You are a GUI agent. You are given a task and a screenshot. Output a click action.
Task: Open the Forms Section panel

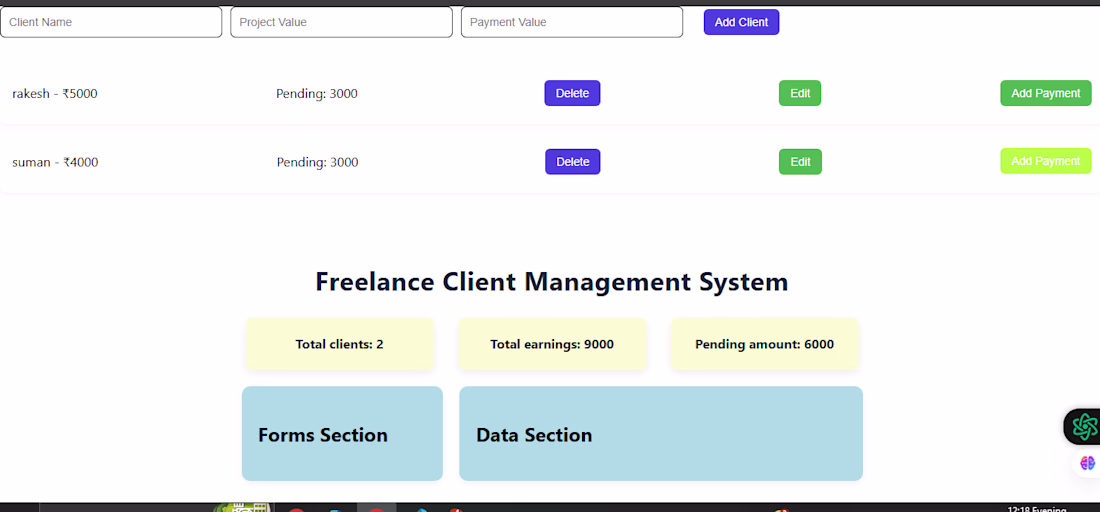[342, 433]
